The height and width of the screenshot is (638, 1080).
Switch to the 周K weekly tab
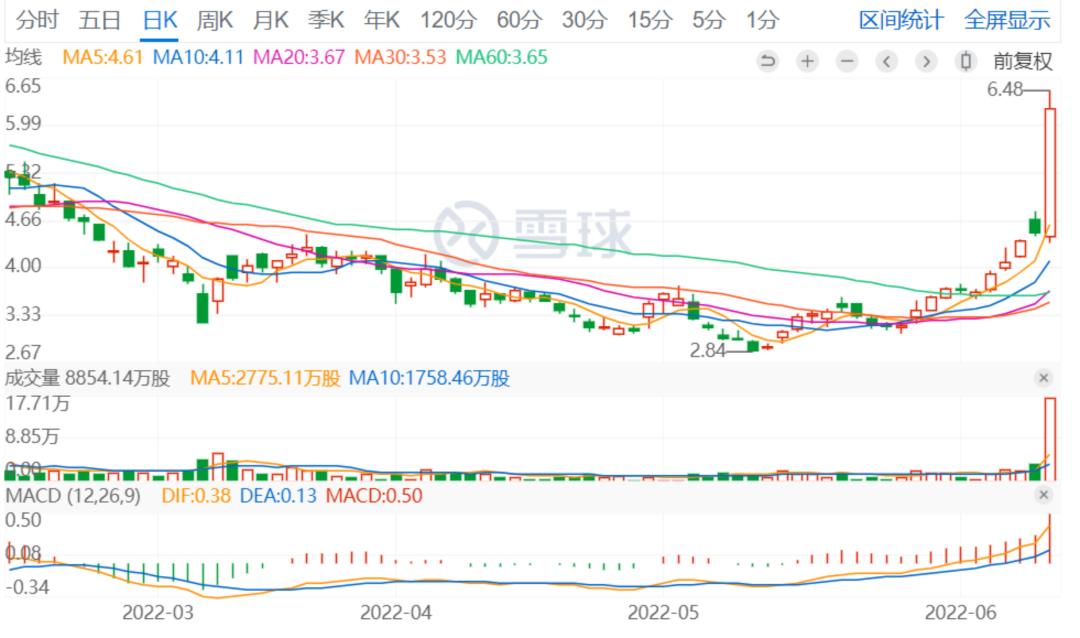pos(220,19)
